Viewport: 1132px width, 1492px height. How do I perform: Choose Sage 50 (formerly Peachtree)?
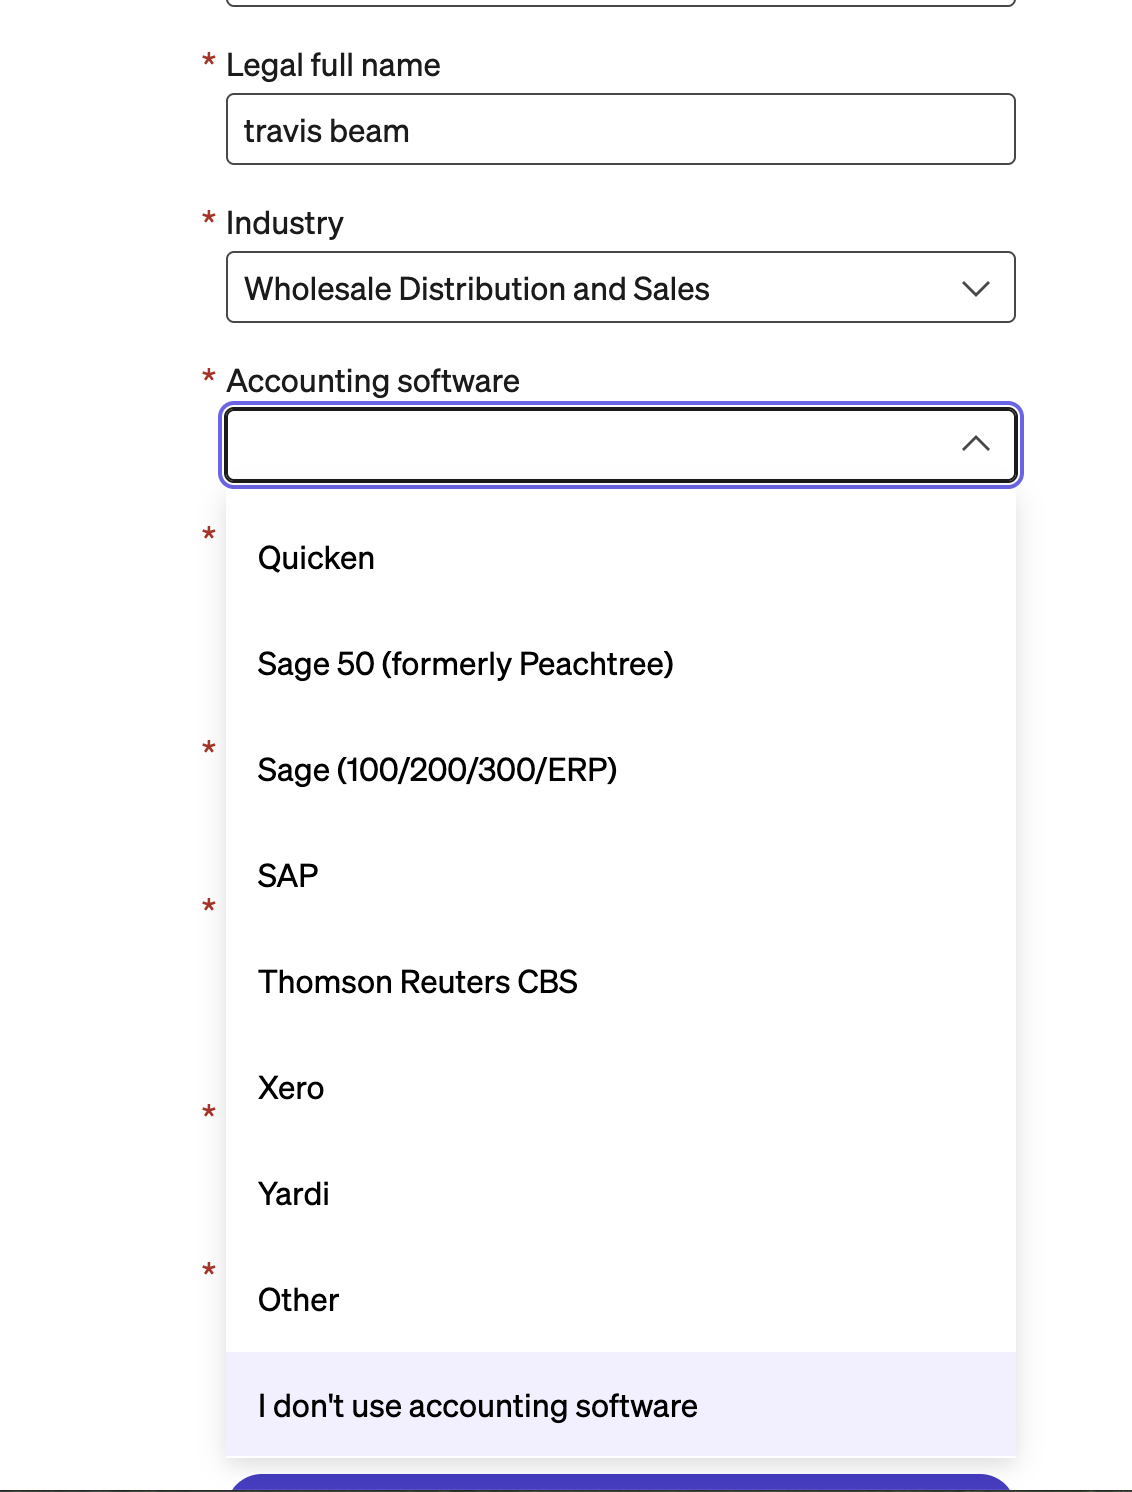621,664
